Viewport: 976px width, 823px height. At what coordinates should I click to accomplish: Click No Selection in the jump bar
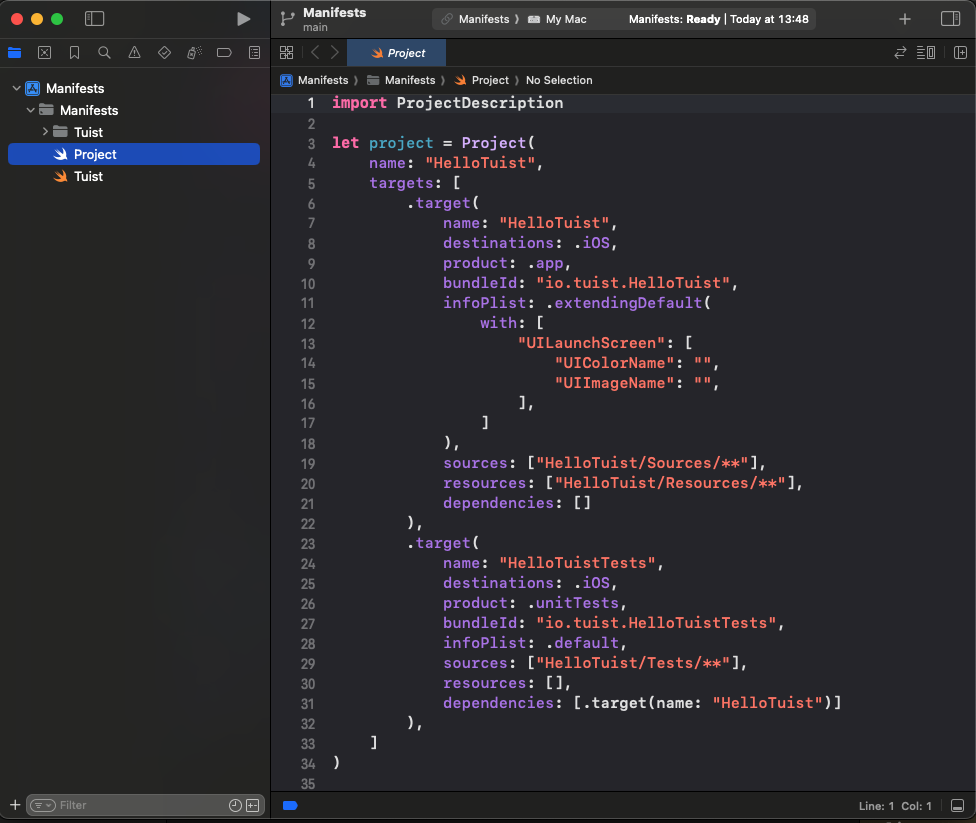559,80
